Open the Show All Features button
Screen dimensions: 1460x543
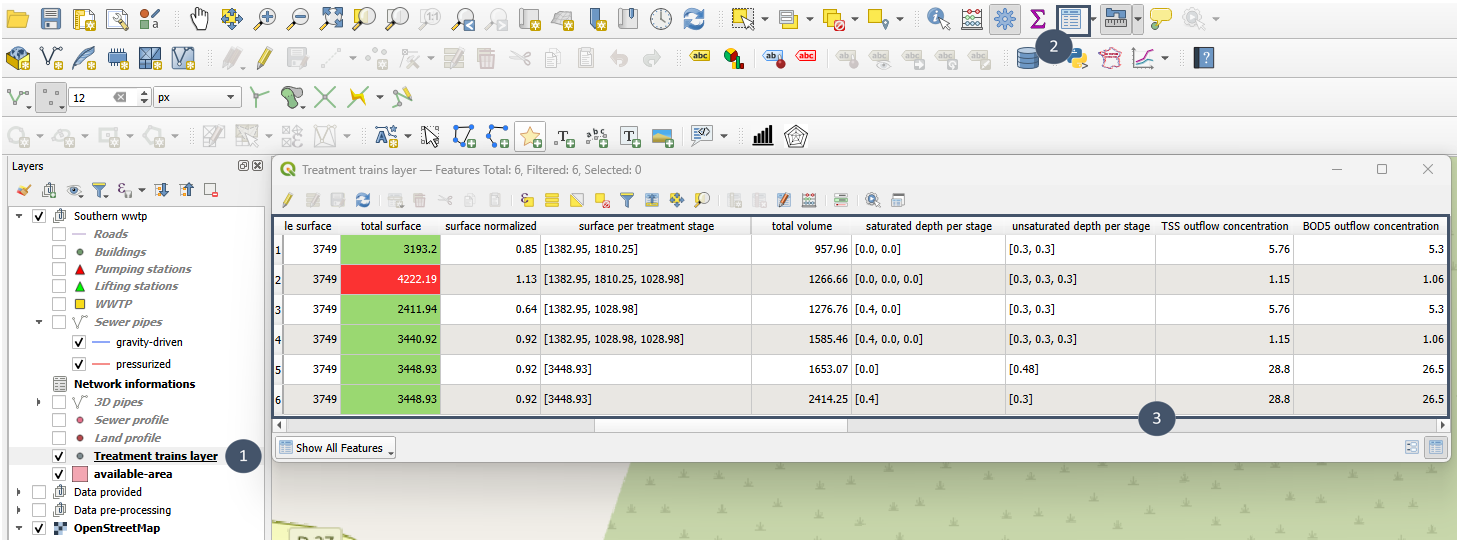point(335,448)
